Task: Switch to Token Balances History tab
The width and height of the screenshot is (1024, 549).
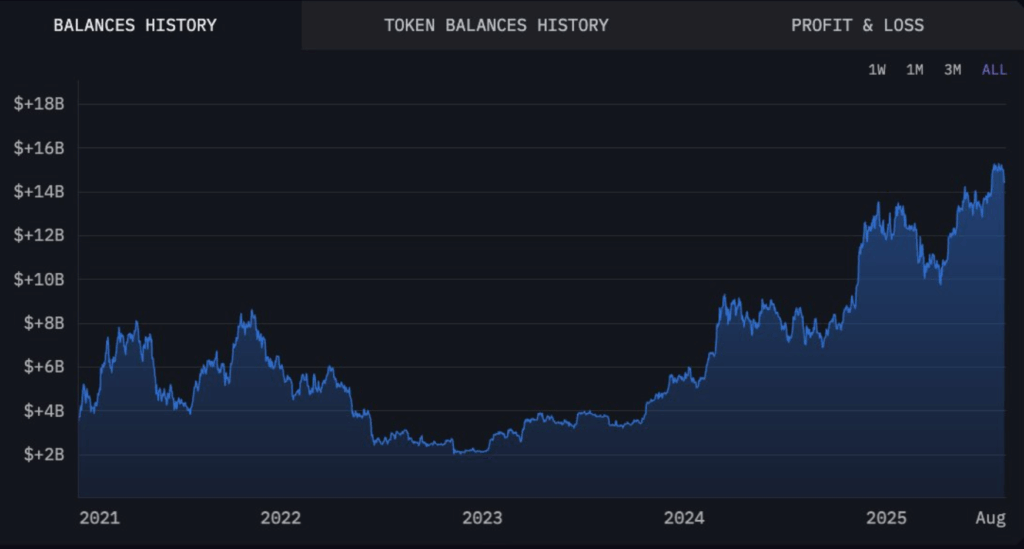Action: coord(496,25)
